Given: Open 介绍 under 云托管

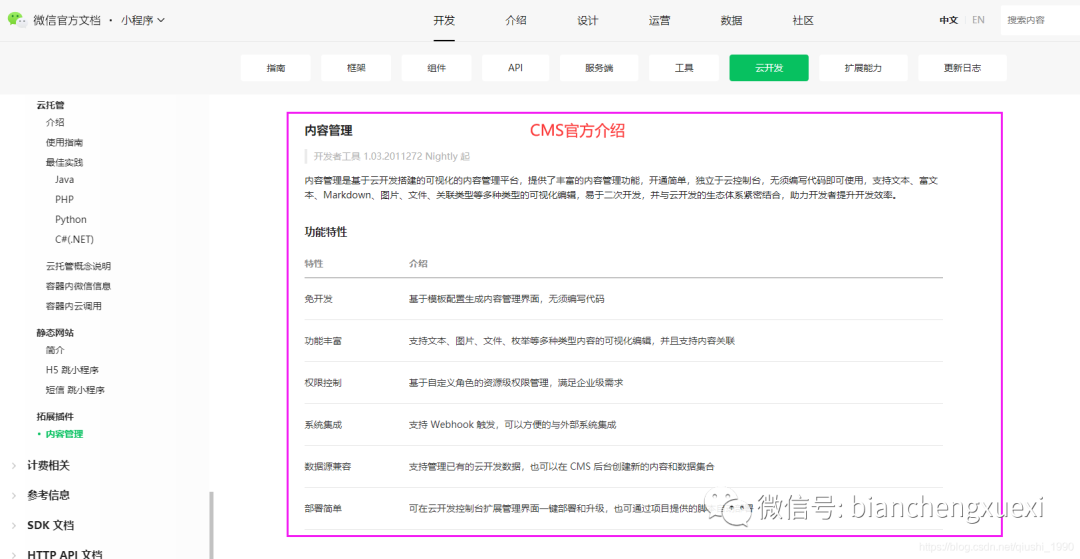Looking at the screenshot, I should point(55,123).
